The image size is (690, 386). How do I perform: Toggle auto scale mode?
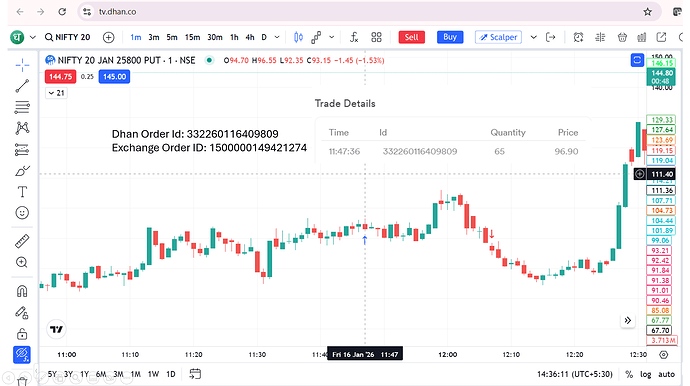point(666,374)
